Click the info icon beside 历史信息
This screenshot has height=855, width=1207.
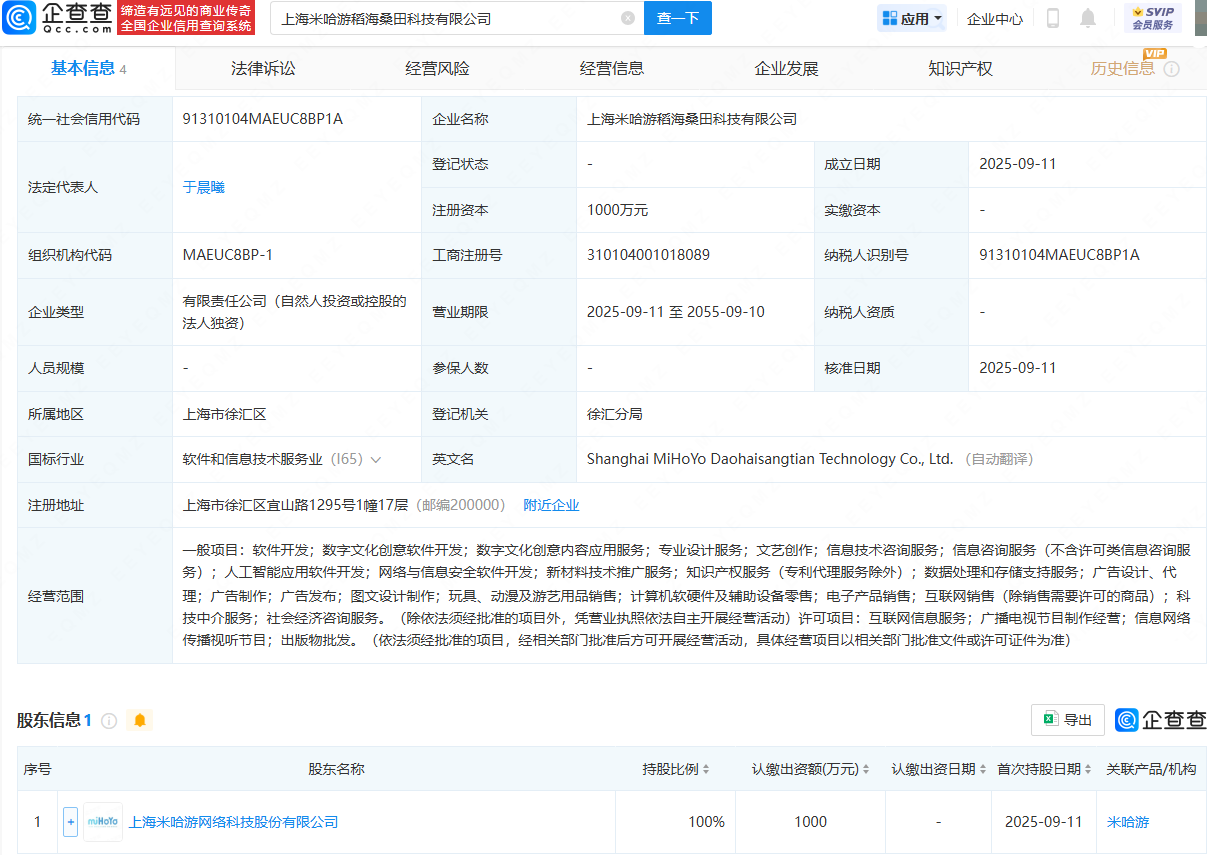[1171, 69]
